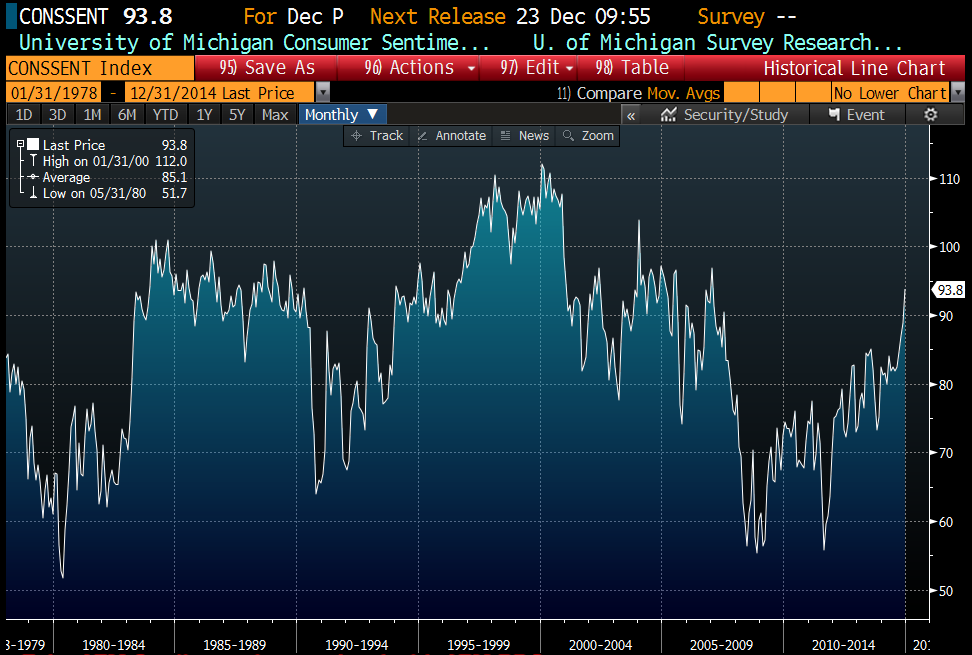Open Monthly periodicity dropdown

click(x=342, y=114)
